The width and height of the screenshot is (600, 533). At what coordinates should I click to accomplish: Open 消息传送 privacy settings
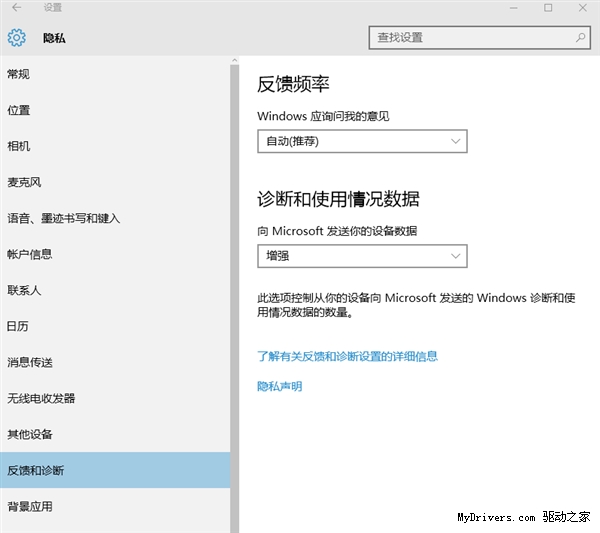[30, 362]
